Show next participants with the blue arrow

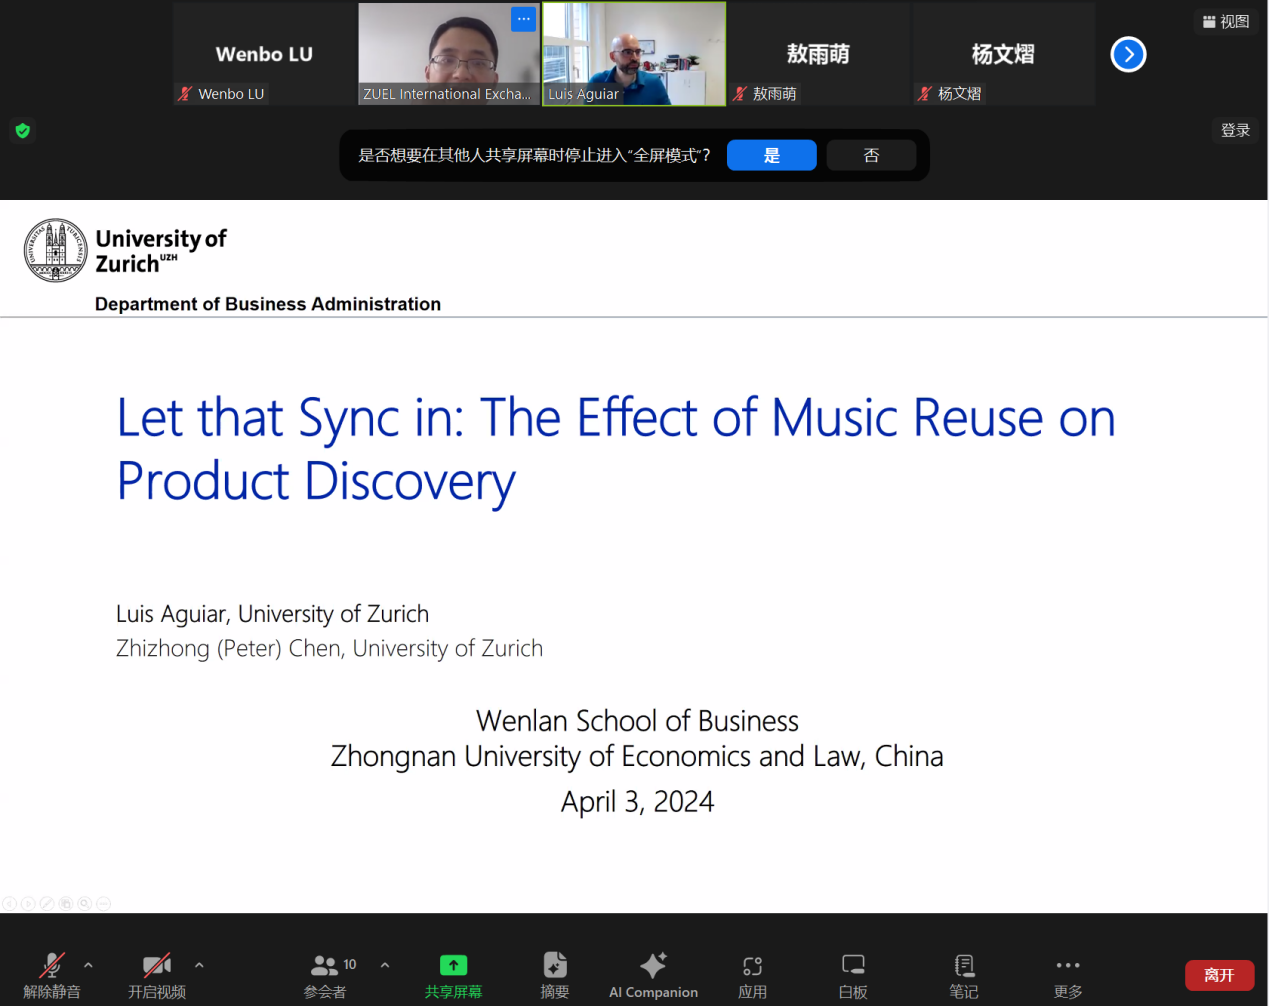(x=1128, y=54)
